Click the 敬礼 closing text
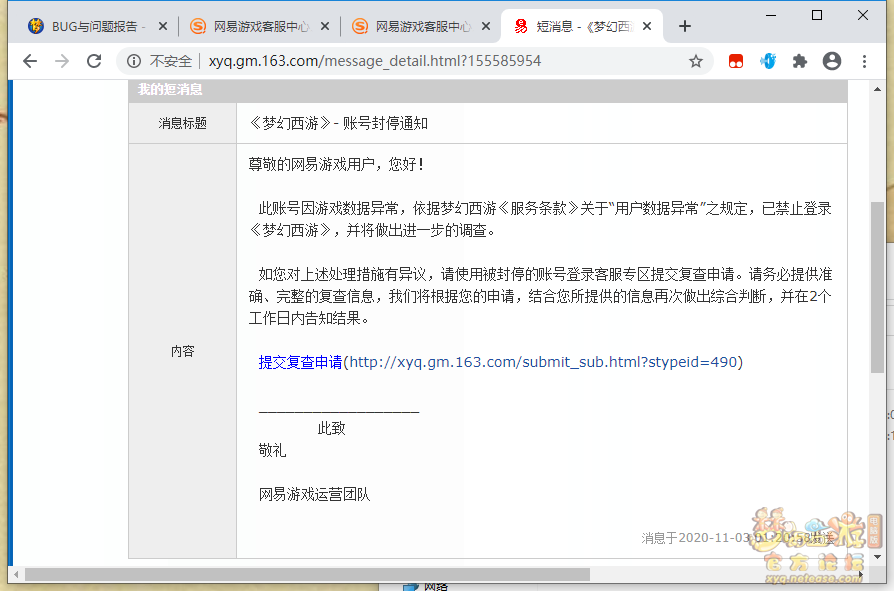The height and width of the screenshot is (591, 894). pyautogui.click(x=272, y=450)
